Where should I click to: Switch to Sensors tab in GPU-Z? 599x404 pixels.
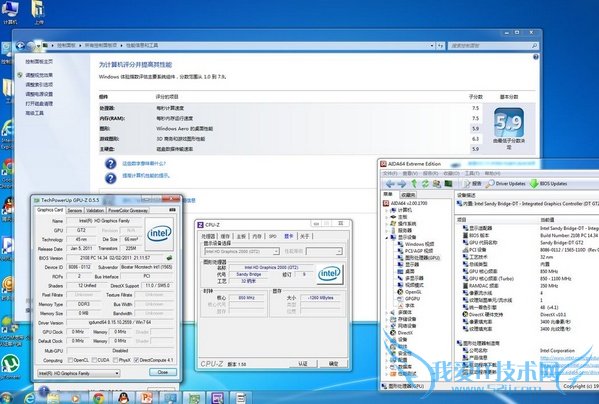point(75,210)
